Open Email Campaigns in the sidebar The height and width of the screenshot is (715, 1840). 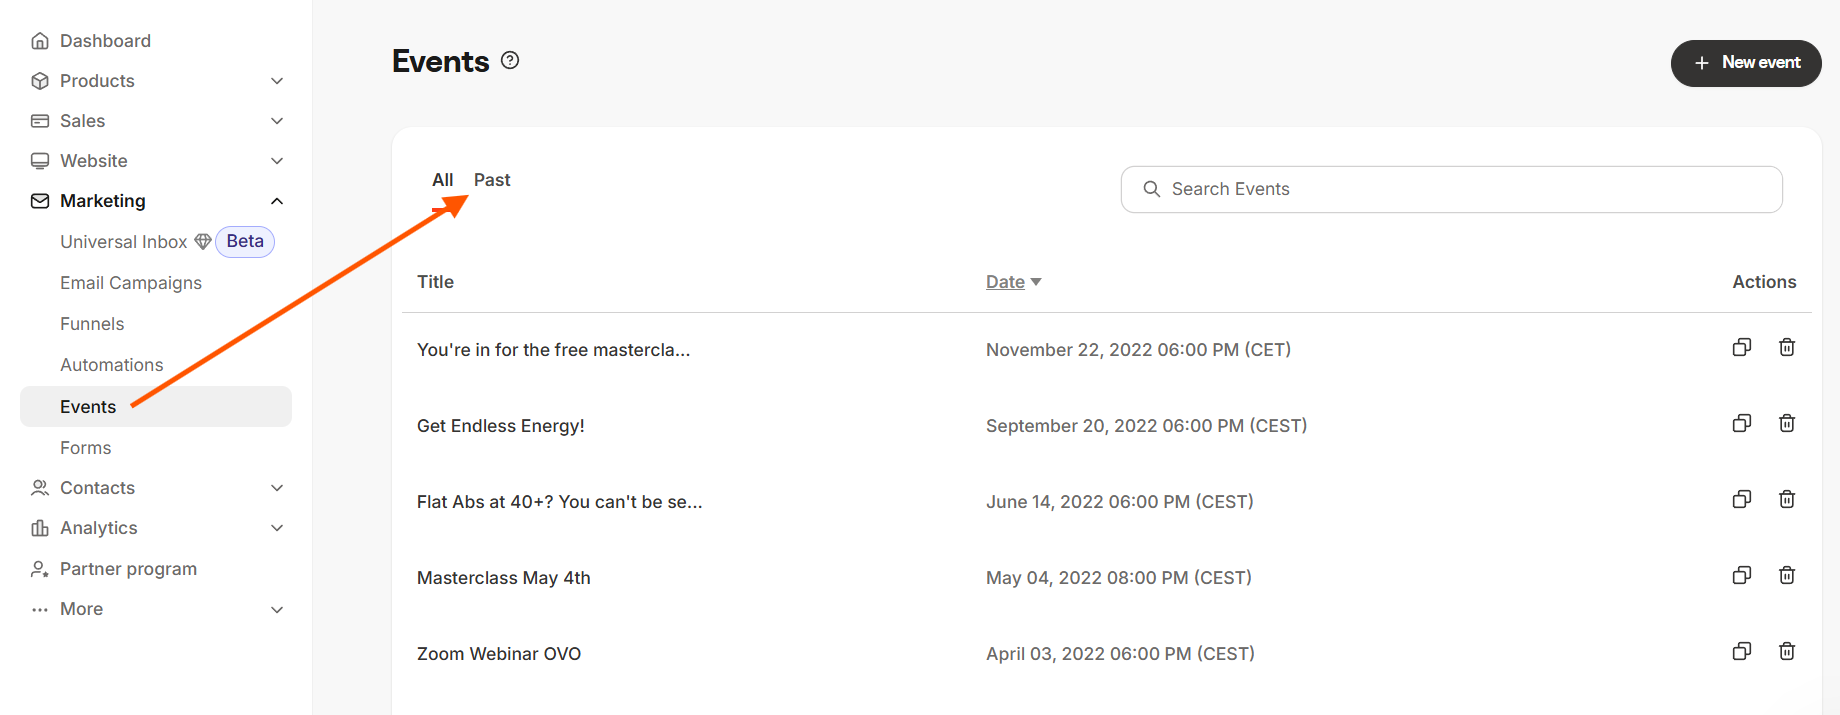[131, 283]
